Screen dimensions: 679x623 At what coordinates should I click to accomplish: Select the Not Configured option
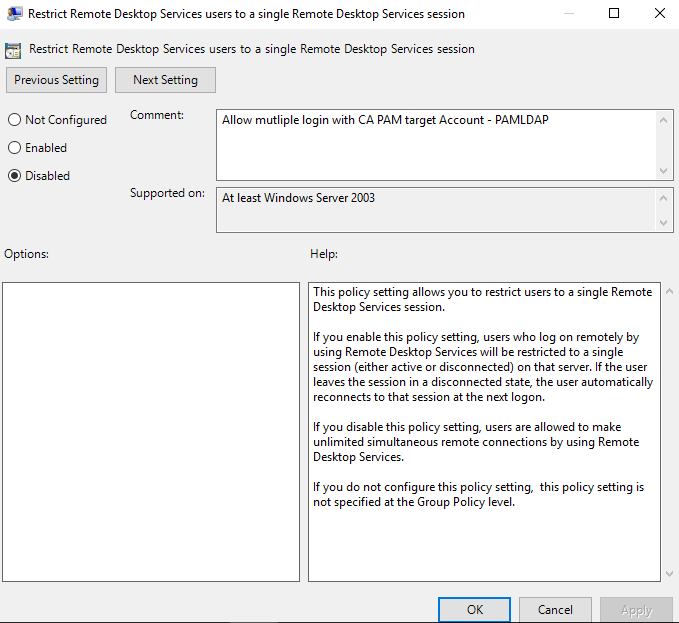click(x=14, y=120)
